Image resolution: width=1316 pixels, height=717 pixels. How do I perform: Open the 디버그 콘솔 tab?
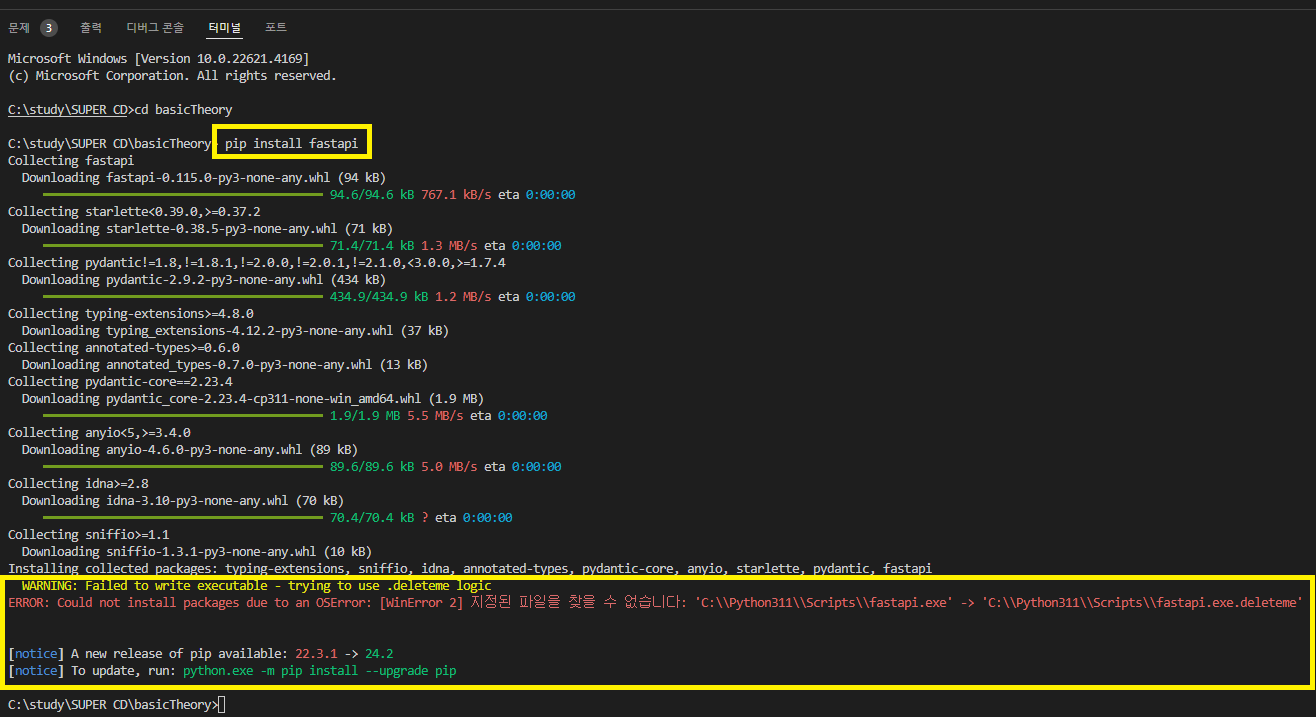click(155, 27)
